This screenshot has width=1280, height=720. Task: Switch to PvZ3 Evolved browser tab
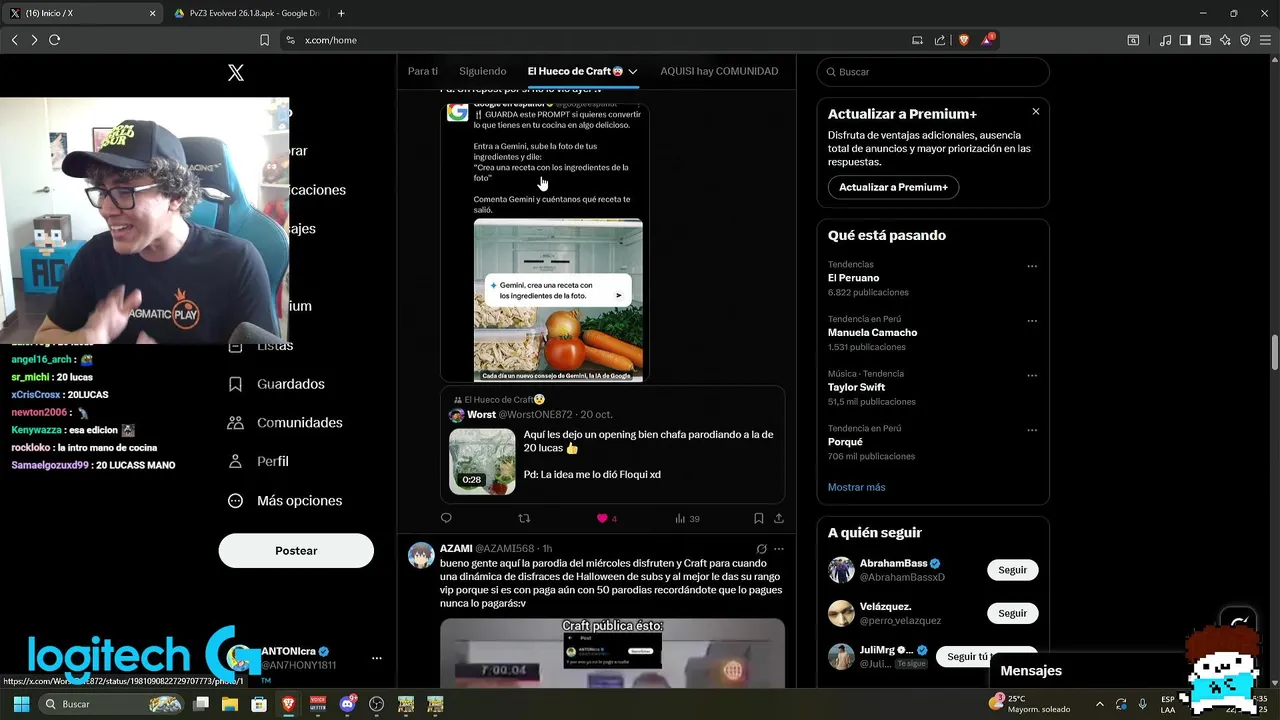coord(249,13)
